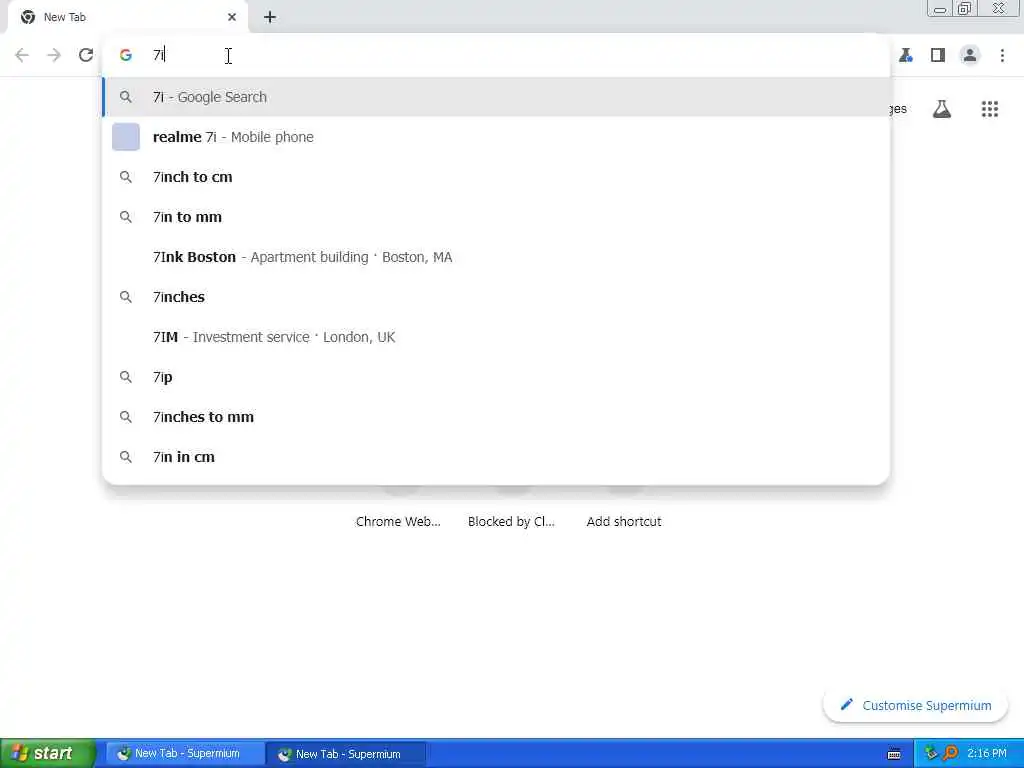Select the New Tab browser tab
1024x768 pixels.
(x=128, y=17)
